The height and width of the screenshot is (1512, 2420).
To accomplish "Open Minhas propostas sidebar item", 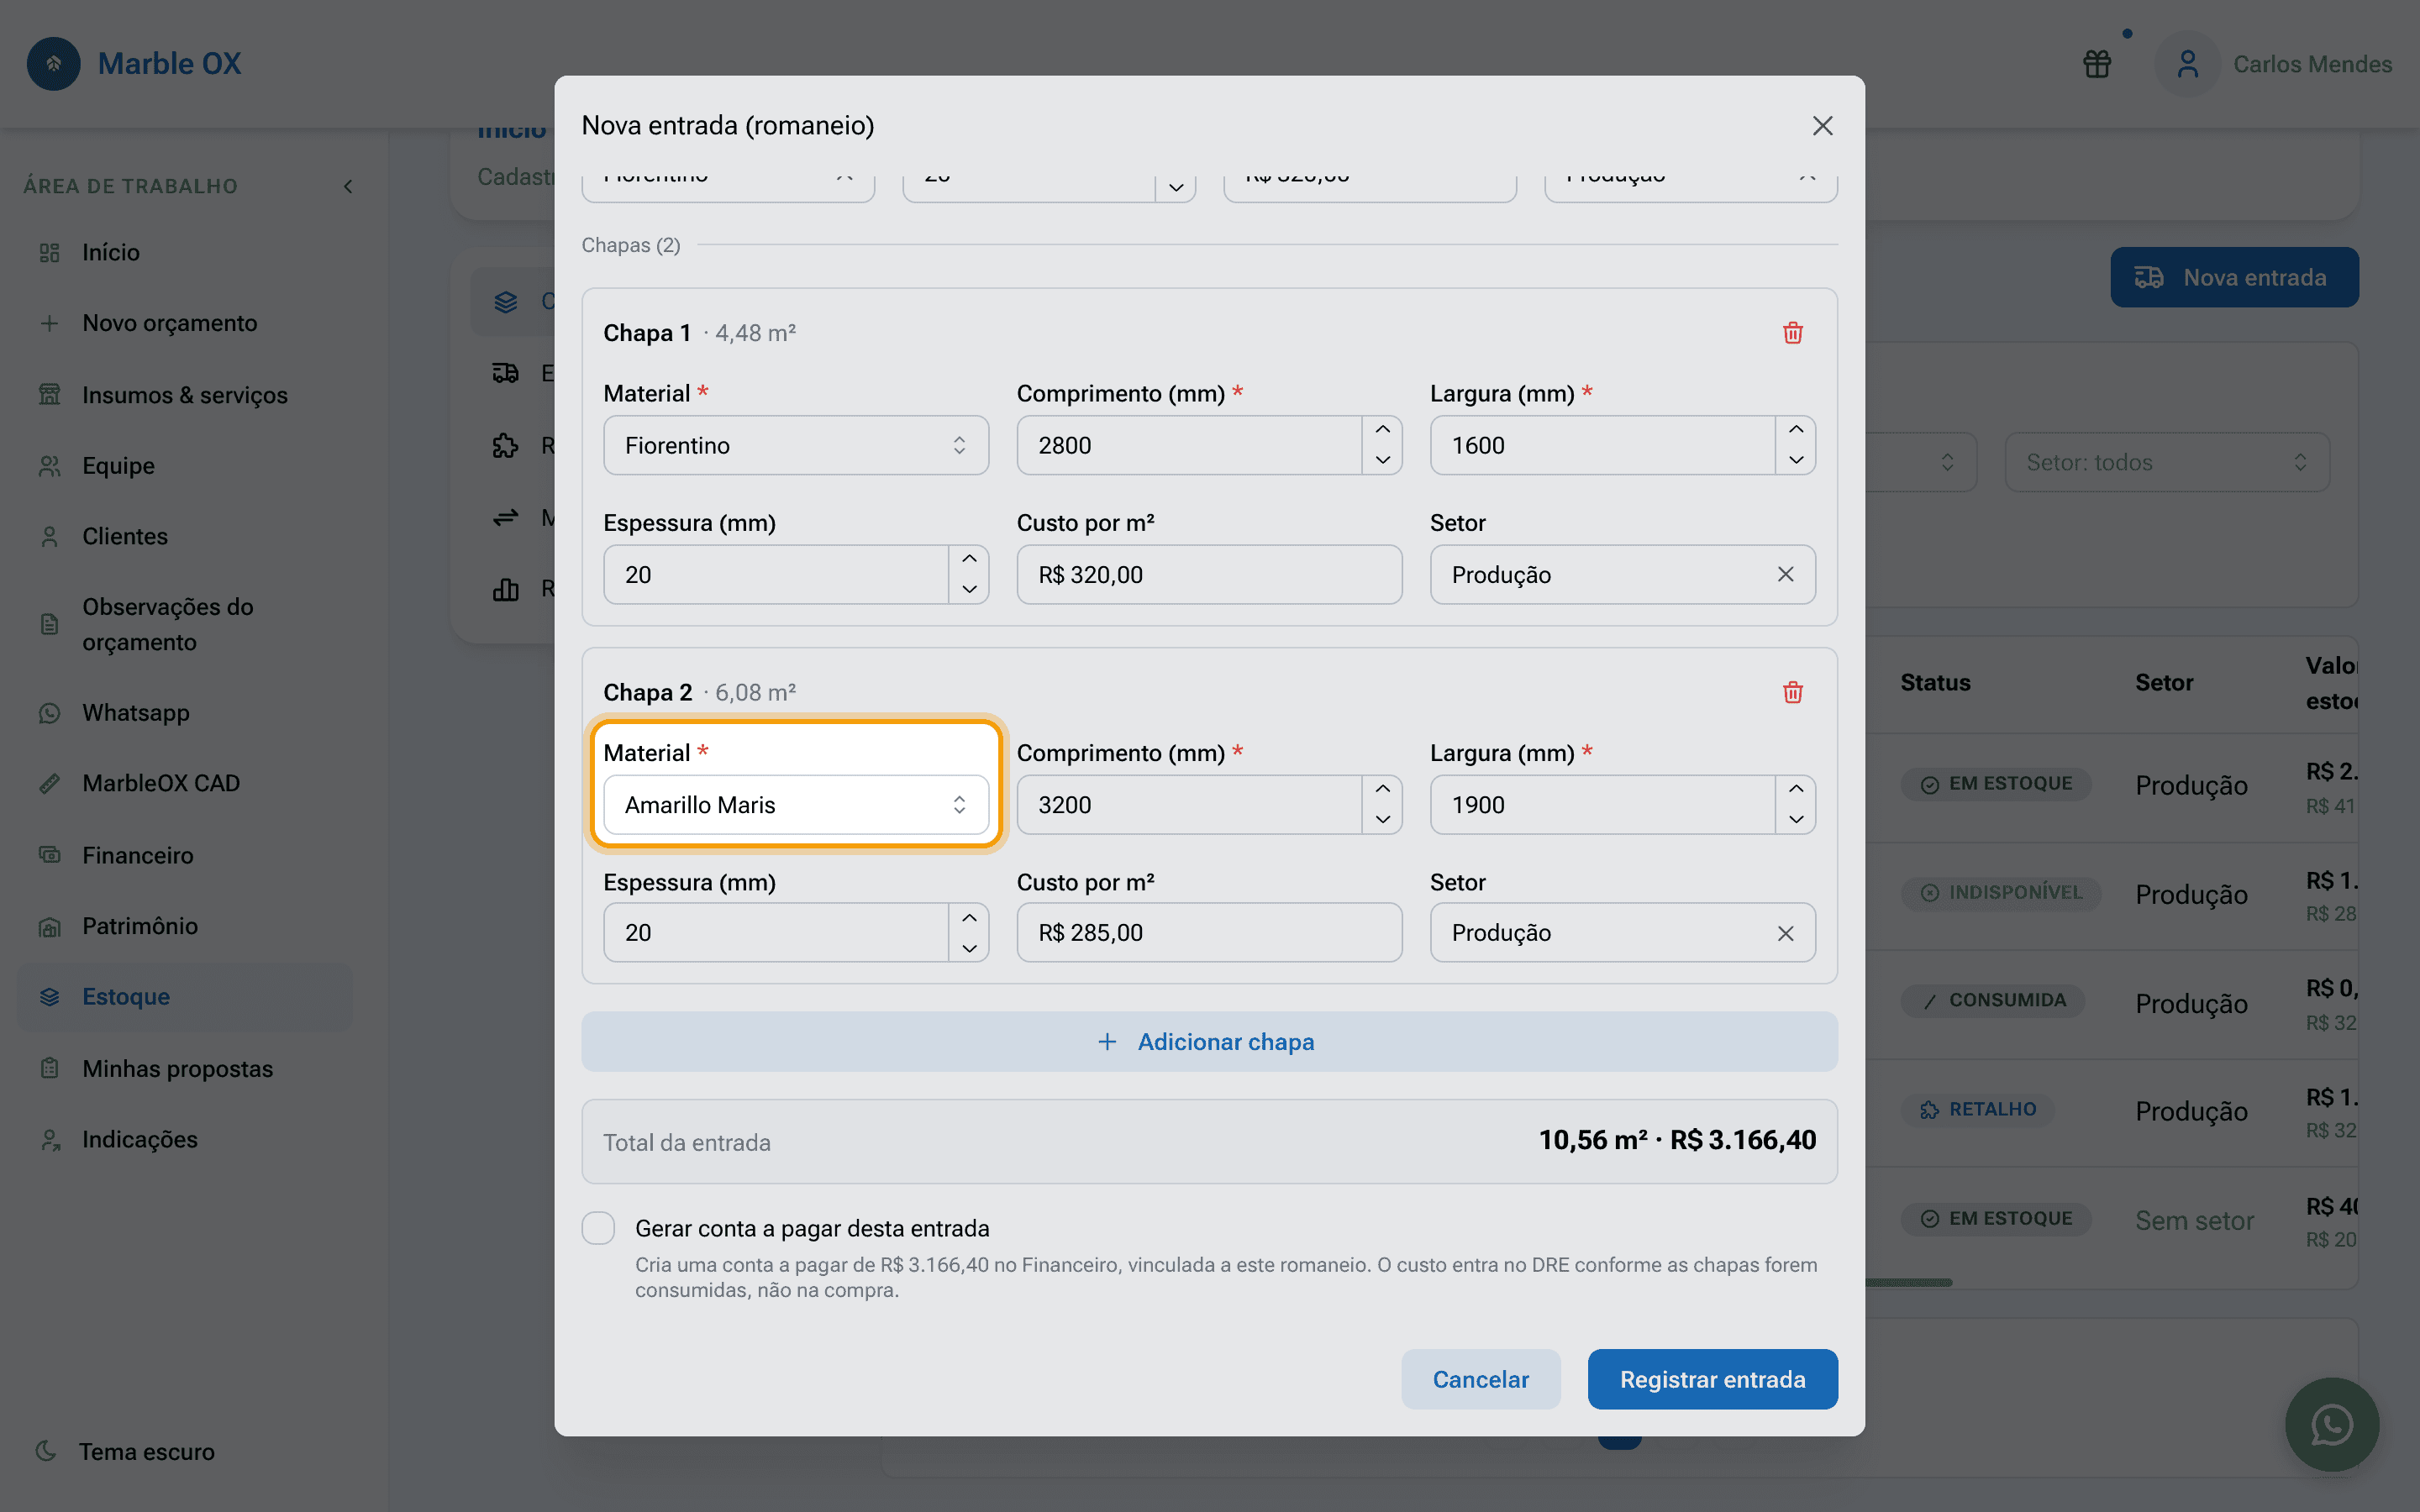I will click(185, 1069).
